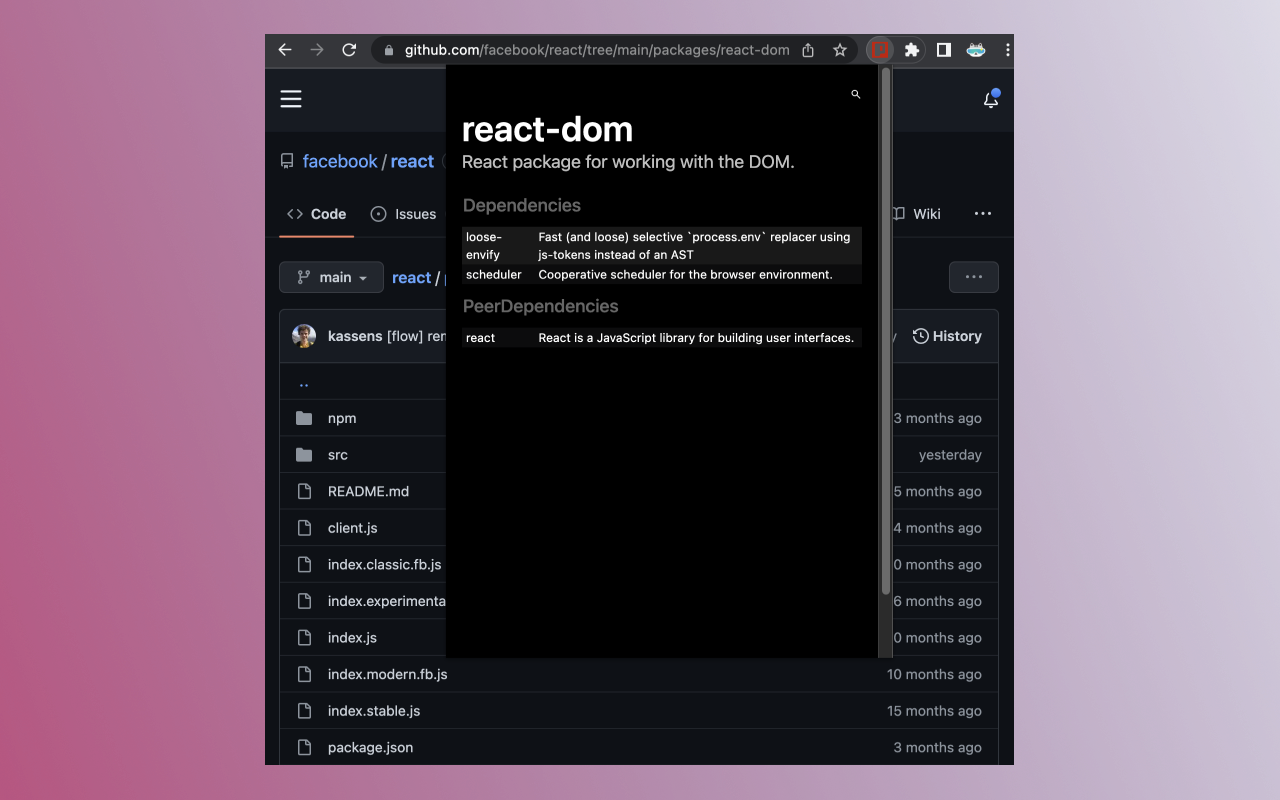Click the lock icon in address bar

[x=389, y=50]
